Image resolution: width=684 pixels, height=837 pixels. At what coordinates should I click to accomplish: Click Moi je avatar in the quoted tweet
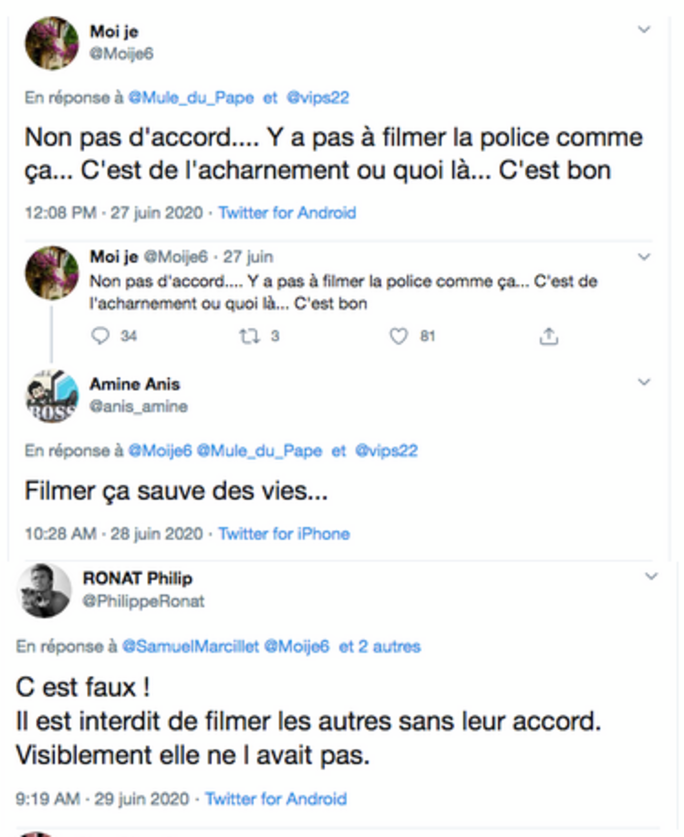coord(51,272)
